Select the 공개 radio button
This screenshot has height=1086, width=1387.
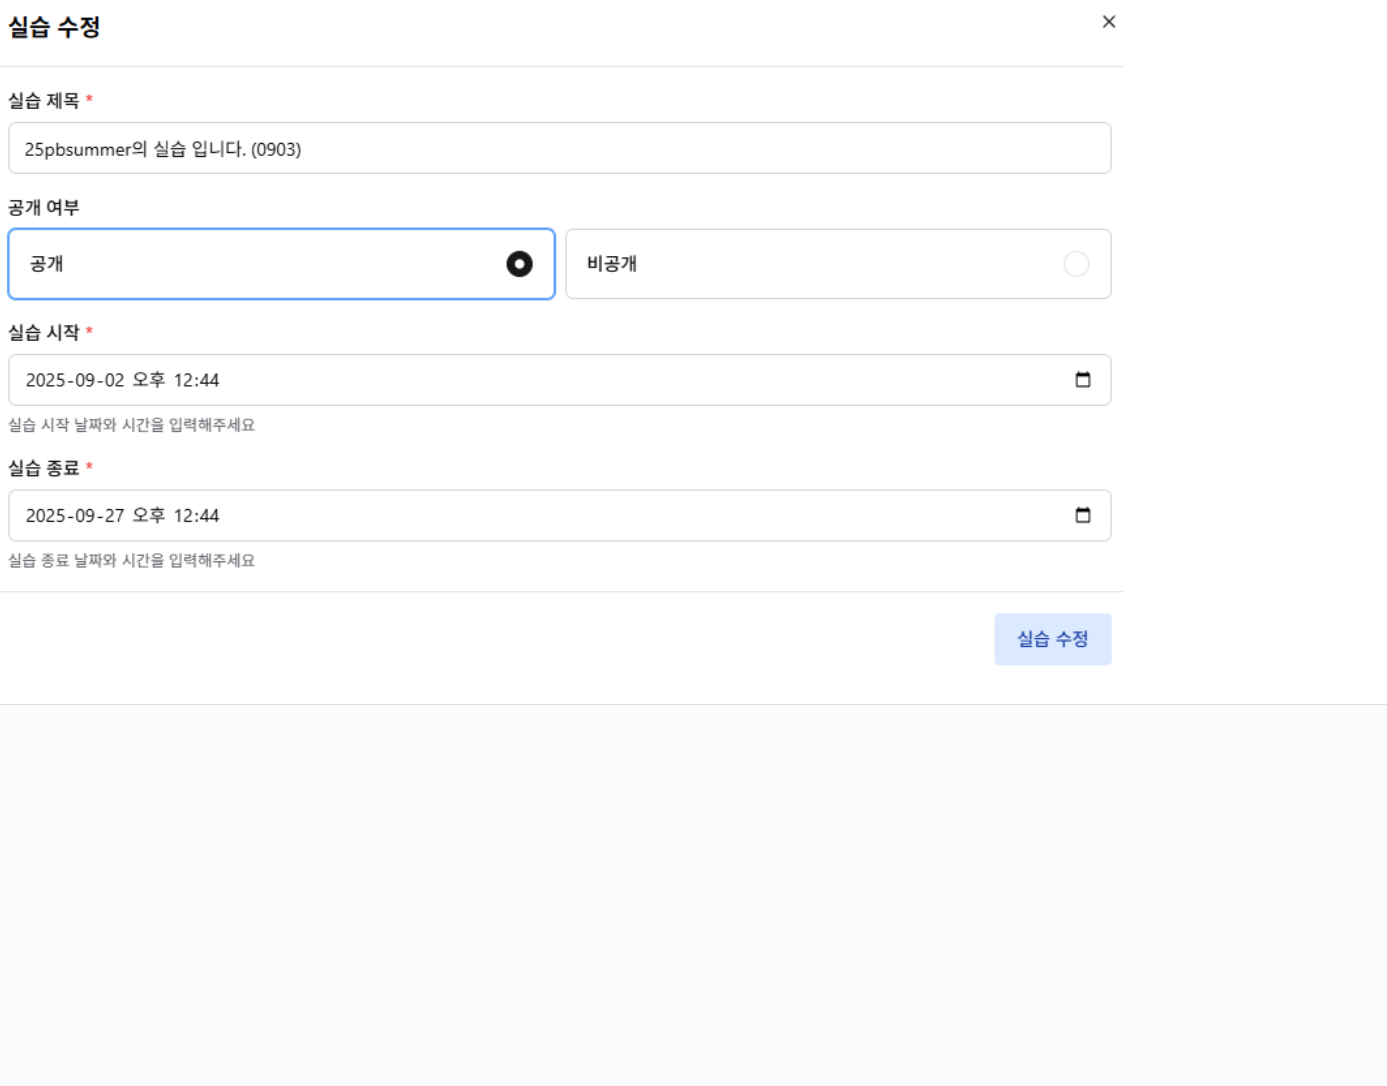pos(519,264)
